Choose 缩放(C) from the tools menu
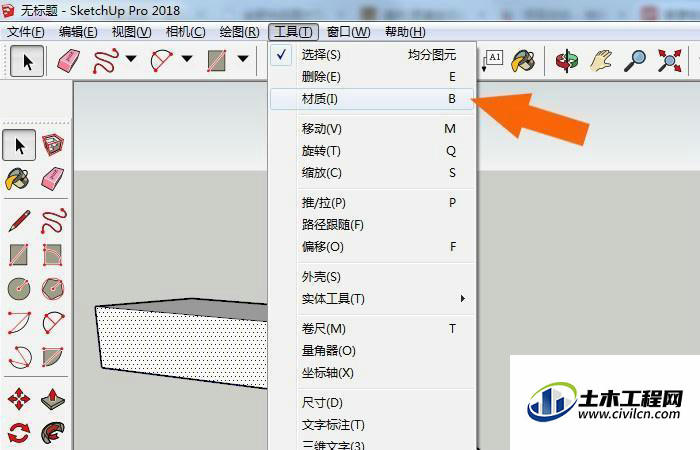 point(371,173)
